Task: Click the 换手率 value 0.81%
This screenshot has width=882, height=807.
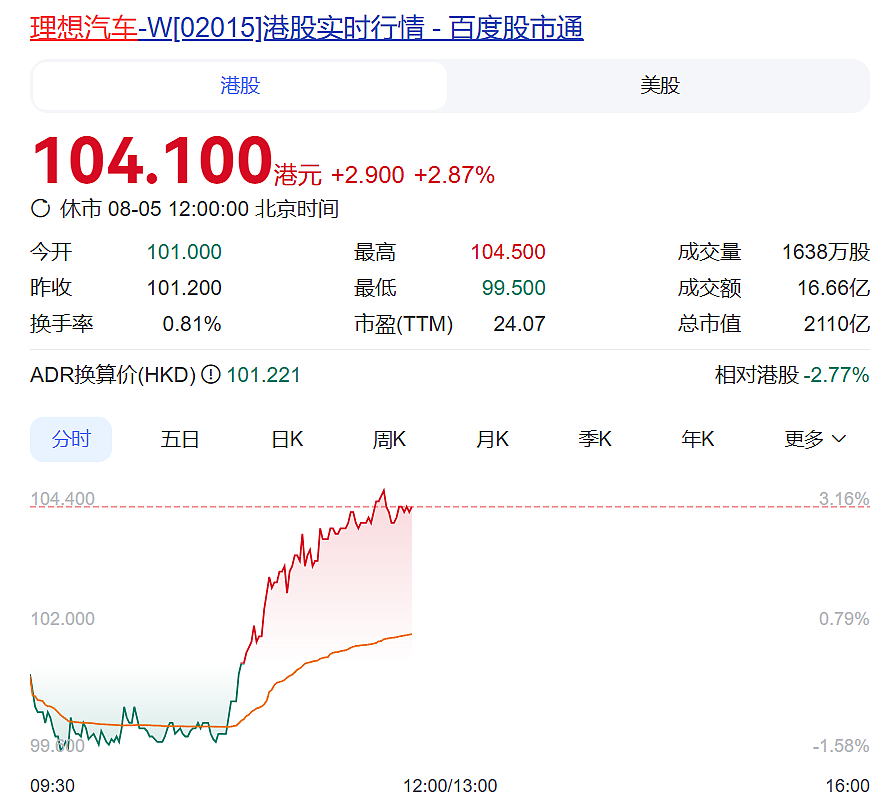Action: click(x=192, y=324)
